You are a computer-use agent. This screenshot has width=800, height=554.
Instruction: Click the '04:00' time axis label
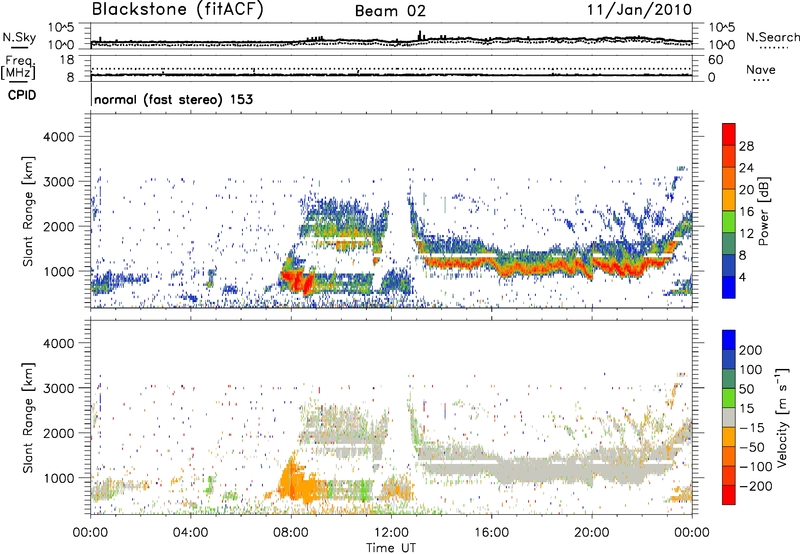click(191, 533)
